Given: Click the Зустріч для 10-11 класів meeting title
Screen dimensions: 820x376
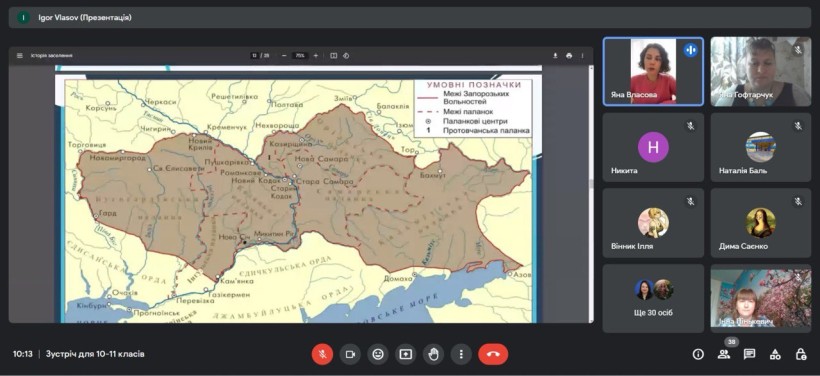Looking at the screenshot, I should click(95, 354).
